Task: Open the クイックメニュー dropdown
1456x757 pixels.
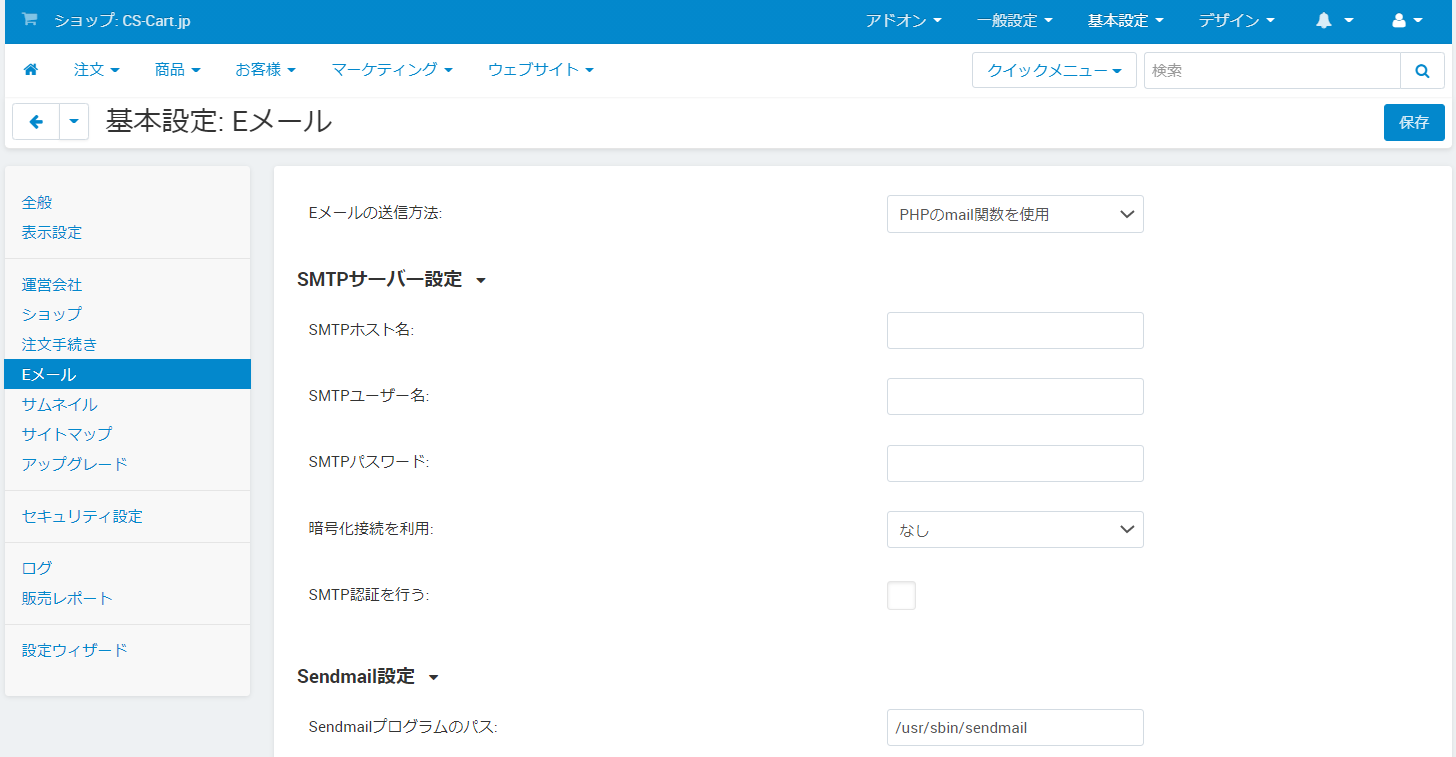Action: pos(1054,70)
